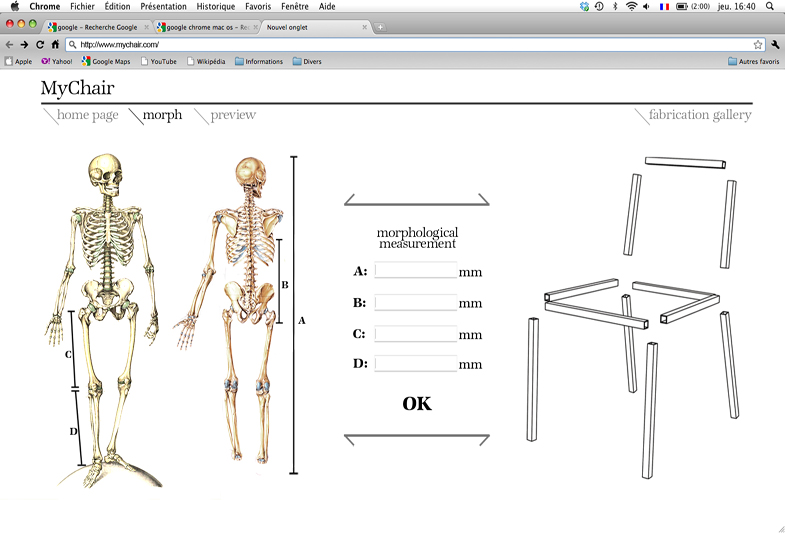Click the exploded chair frame drawing
The width and height of the screenshot is (785, 533).
tap(633, 318)
